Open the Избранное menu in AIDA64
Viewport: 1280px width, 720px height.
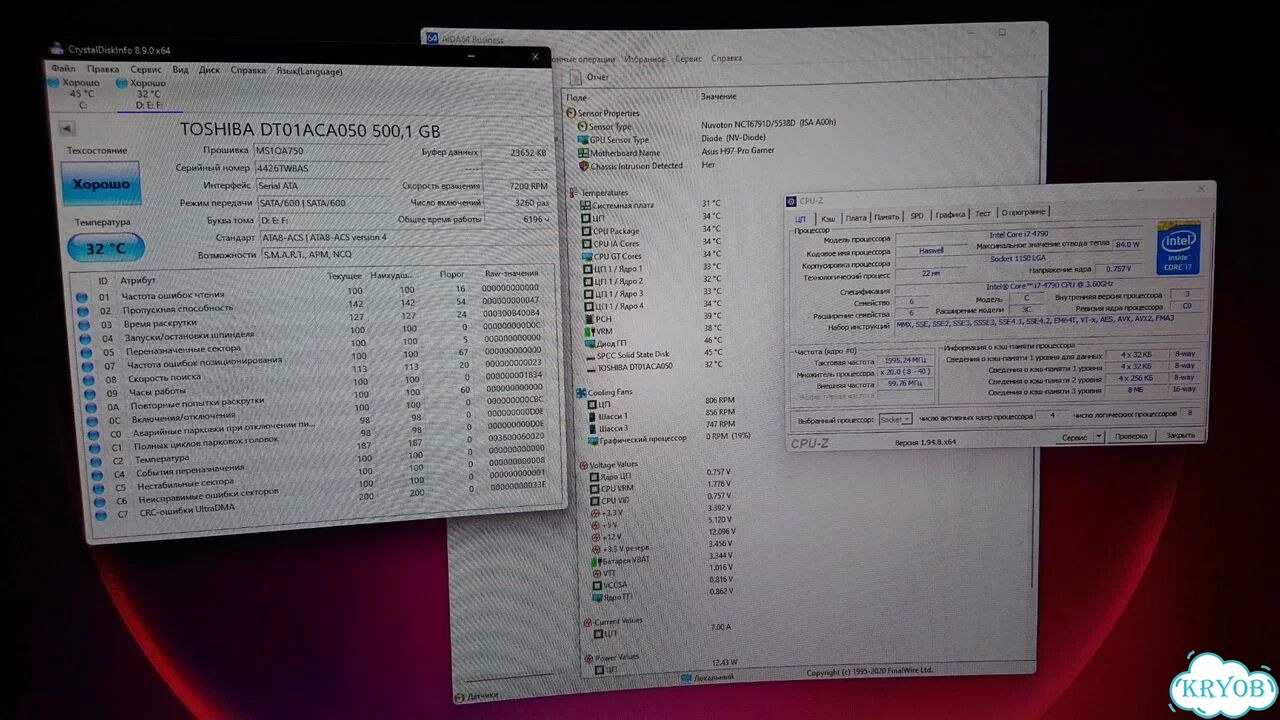click(x=645, y=59)
